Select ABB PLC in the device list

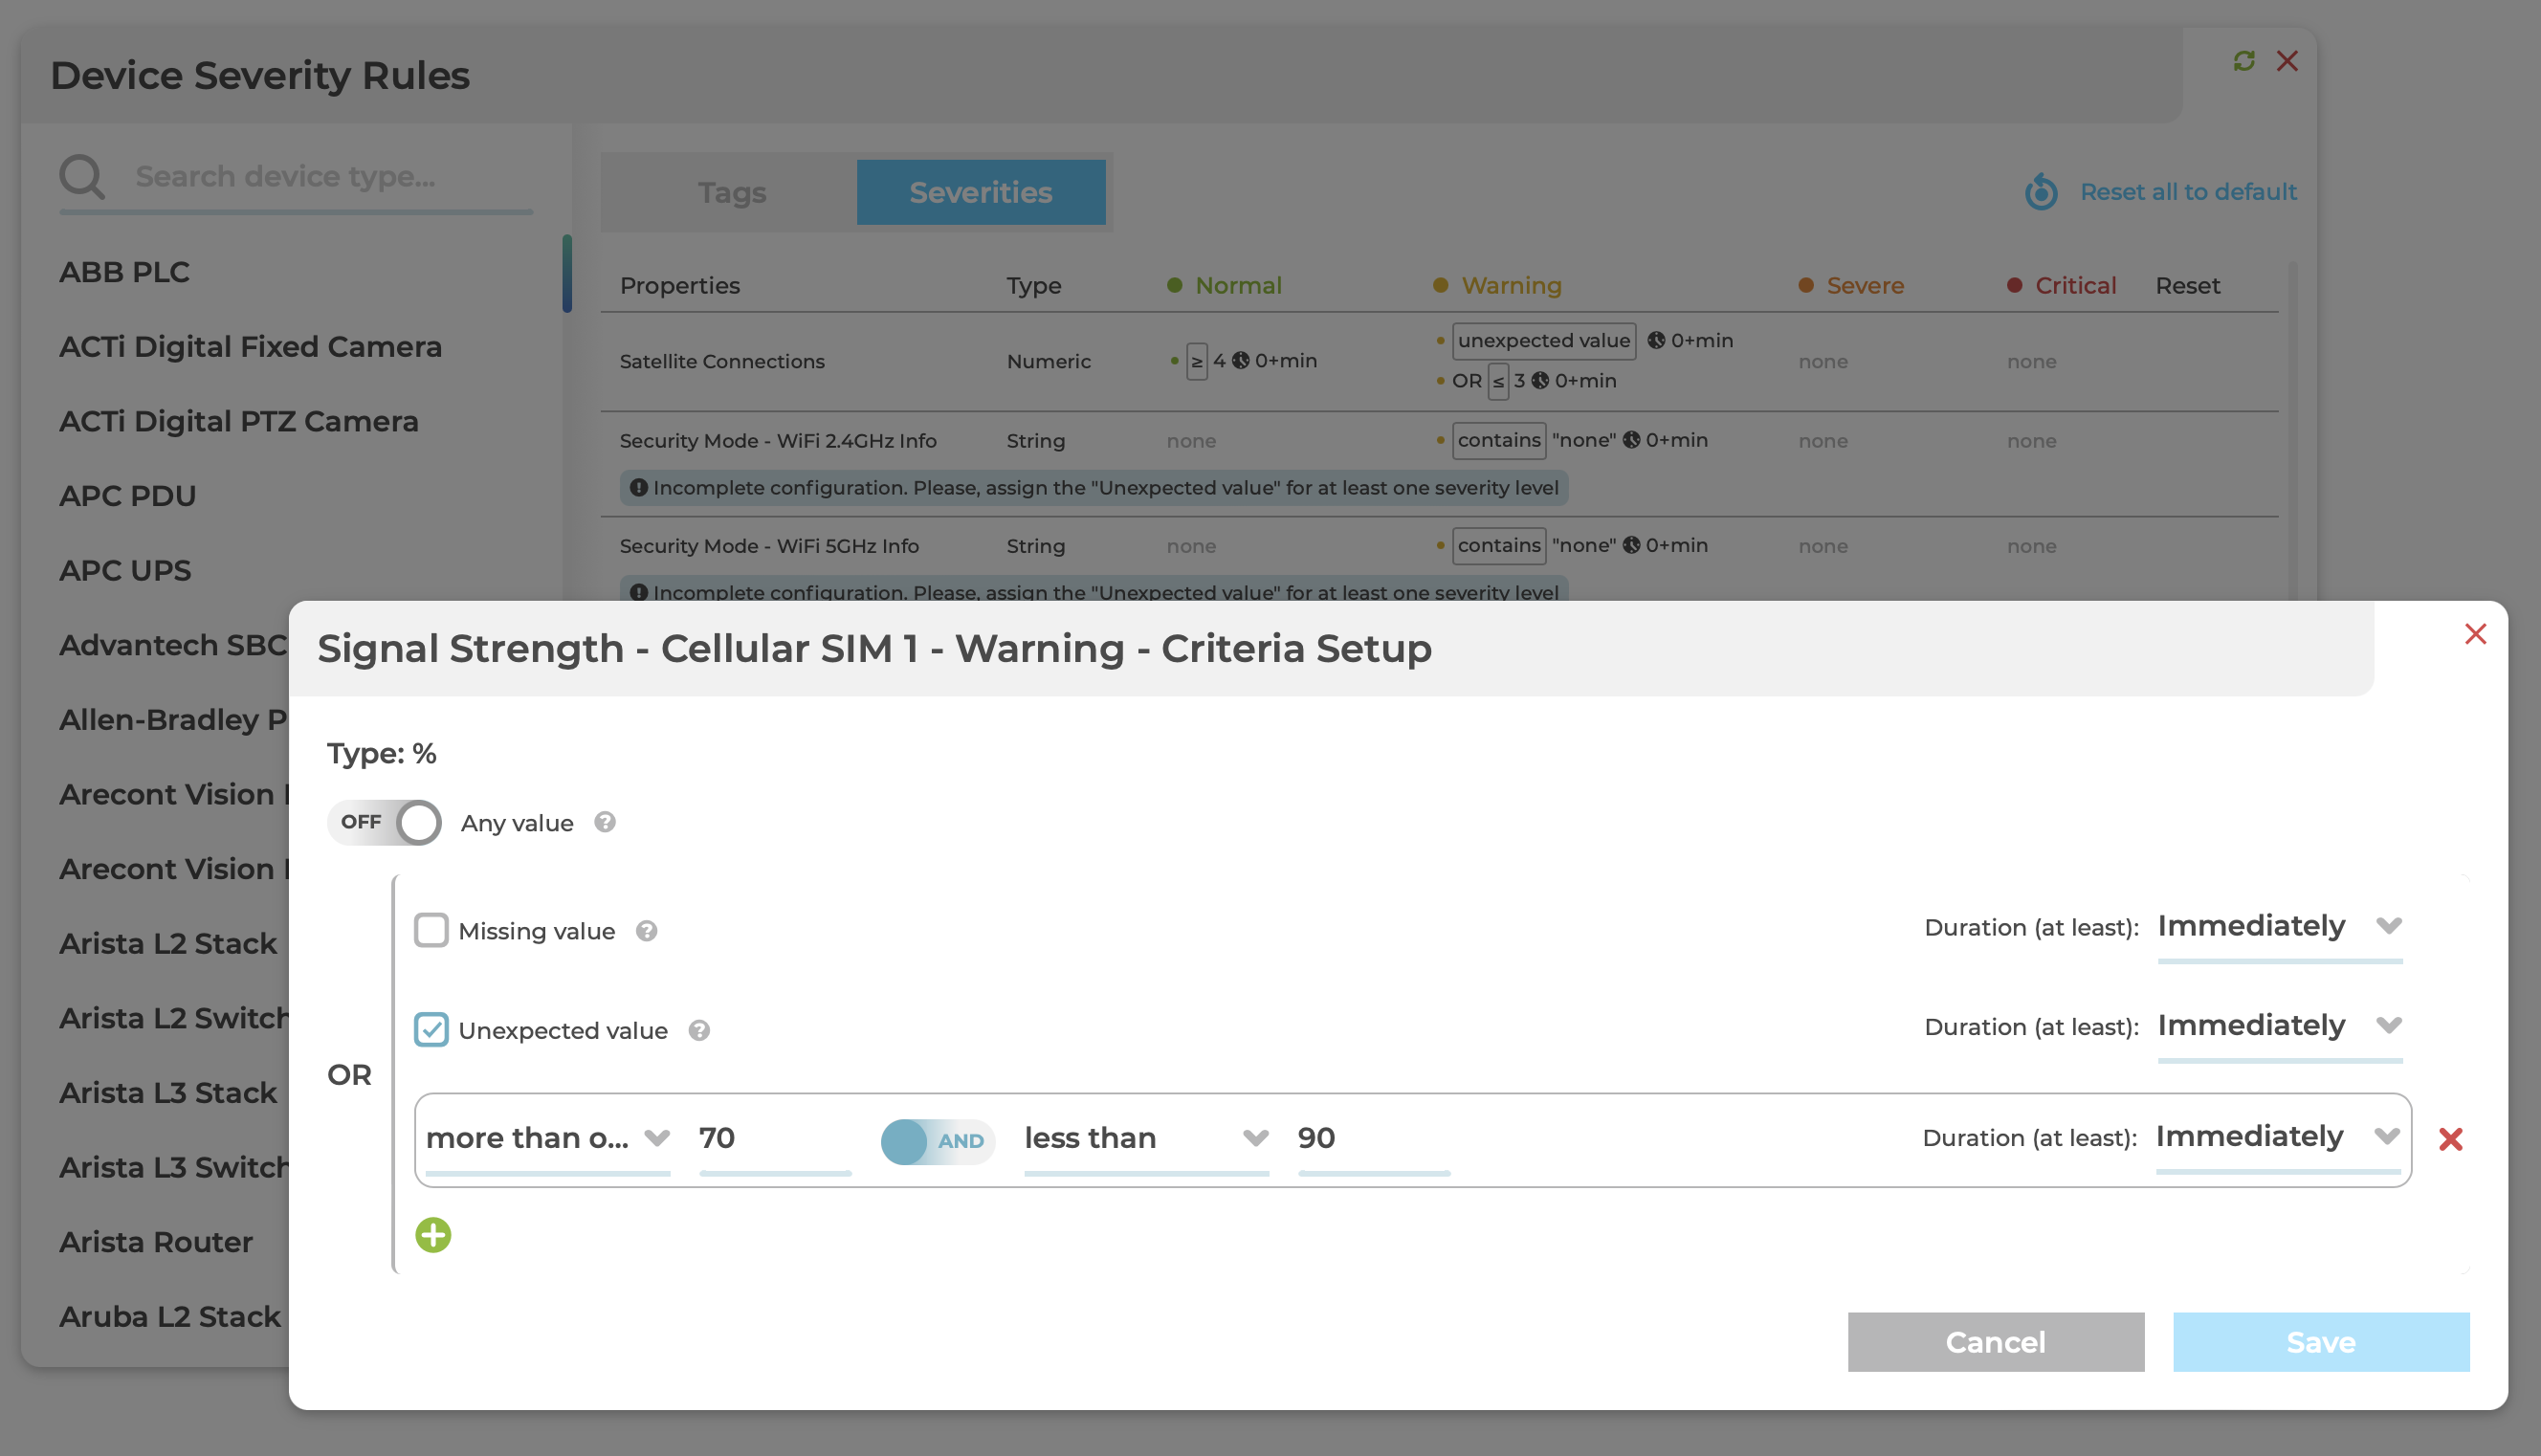pos(124,272)
